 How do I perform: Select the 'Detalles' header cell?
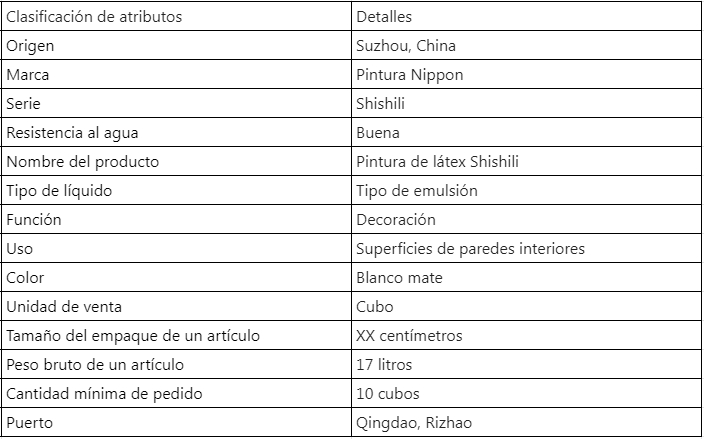pyautogui.click(x=526, y=16)
